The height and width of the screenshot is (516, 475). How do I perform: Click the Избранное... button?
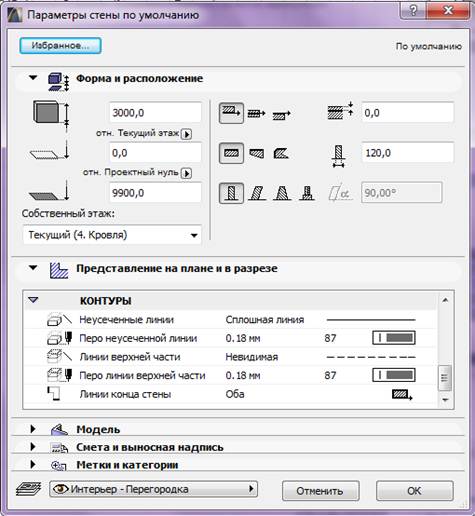click(60, 46)
